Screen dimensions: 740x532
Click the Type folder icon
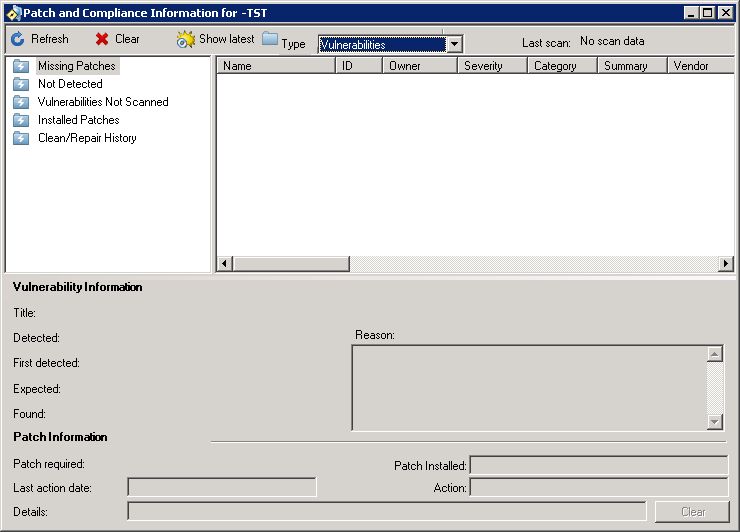coord(270,40)
